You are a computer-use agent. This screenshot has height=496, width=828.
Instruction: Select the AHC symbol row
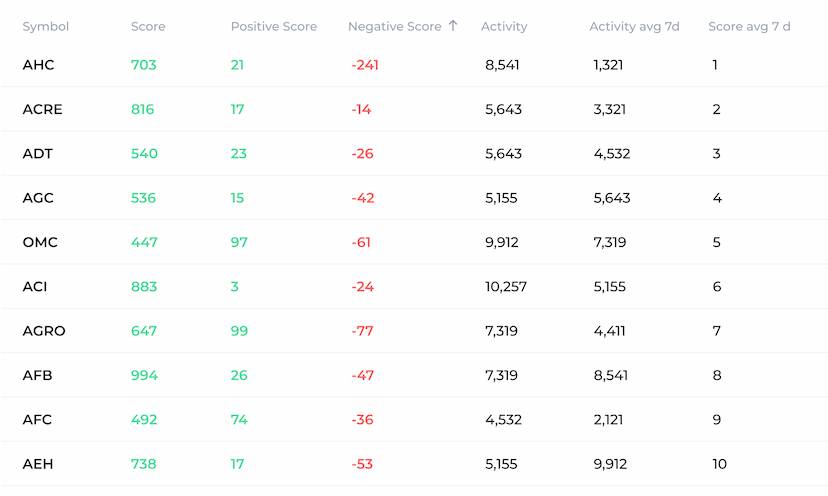(x=39, y=65)
